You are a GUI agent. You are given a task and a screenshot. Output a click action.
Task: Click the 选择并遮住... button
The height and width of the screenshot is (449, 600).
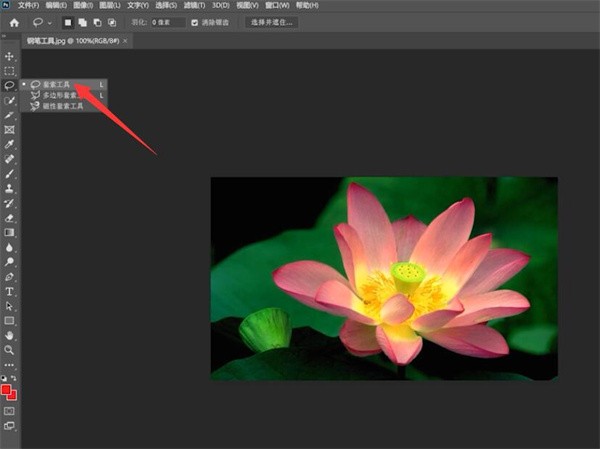click(x=271, y=23)
